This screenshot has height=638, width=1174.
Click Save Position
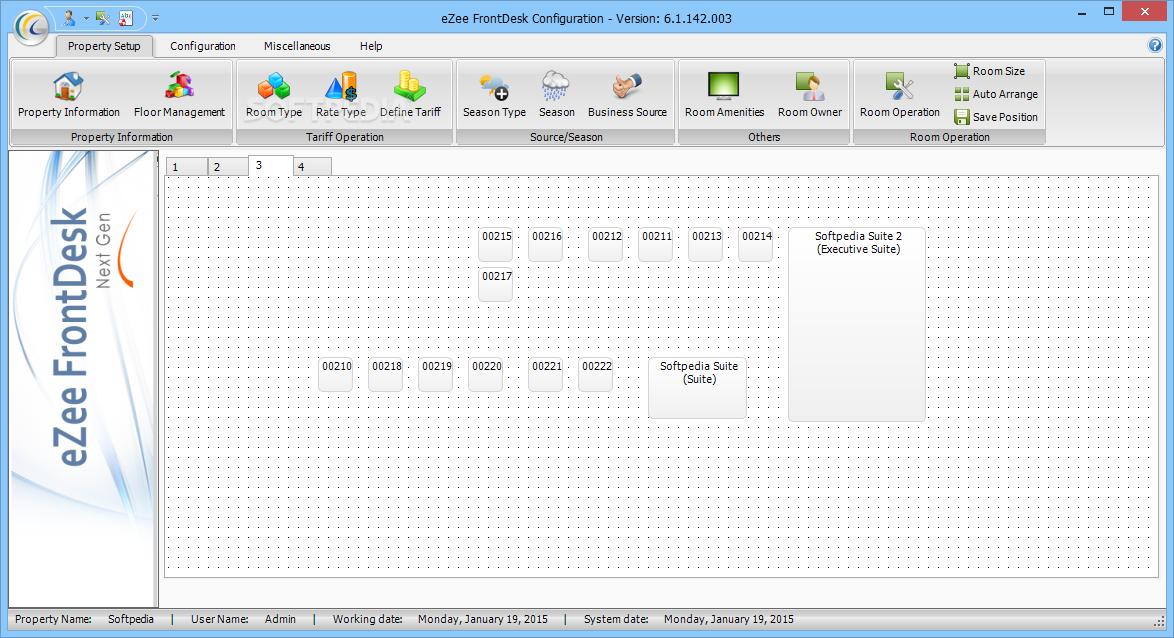tap(996, 118)
